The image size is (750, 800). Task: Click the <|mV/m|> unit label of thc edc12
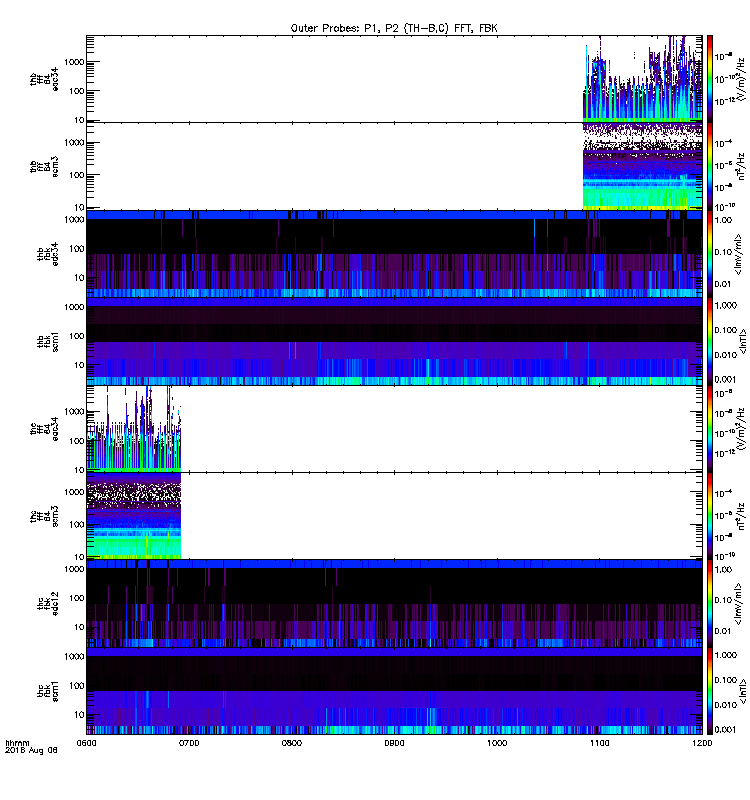(738, 604)
